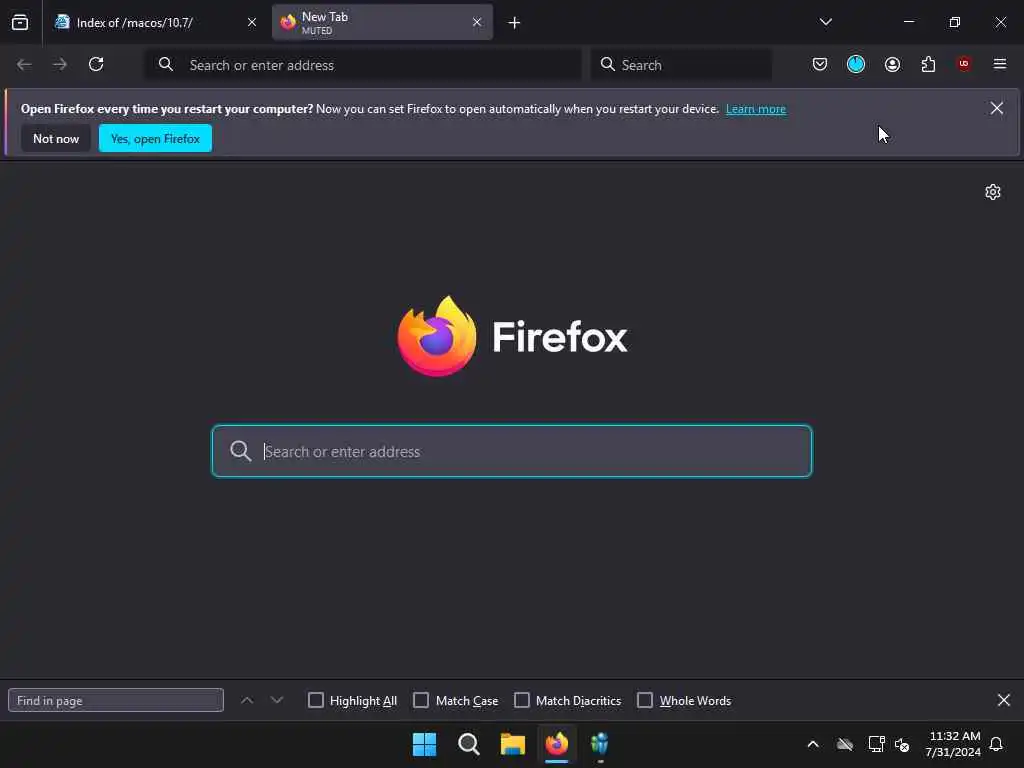
Task: Open the Extensions puzzle-piece icon
Action: (x=928, y=64)
